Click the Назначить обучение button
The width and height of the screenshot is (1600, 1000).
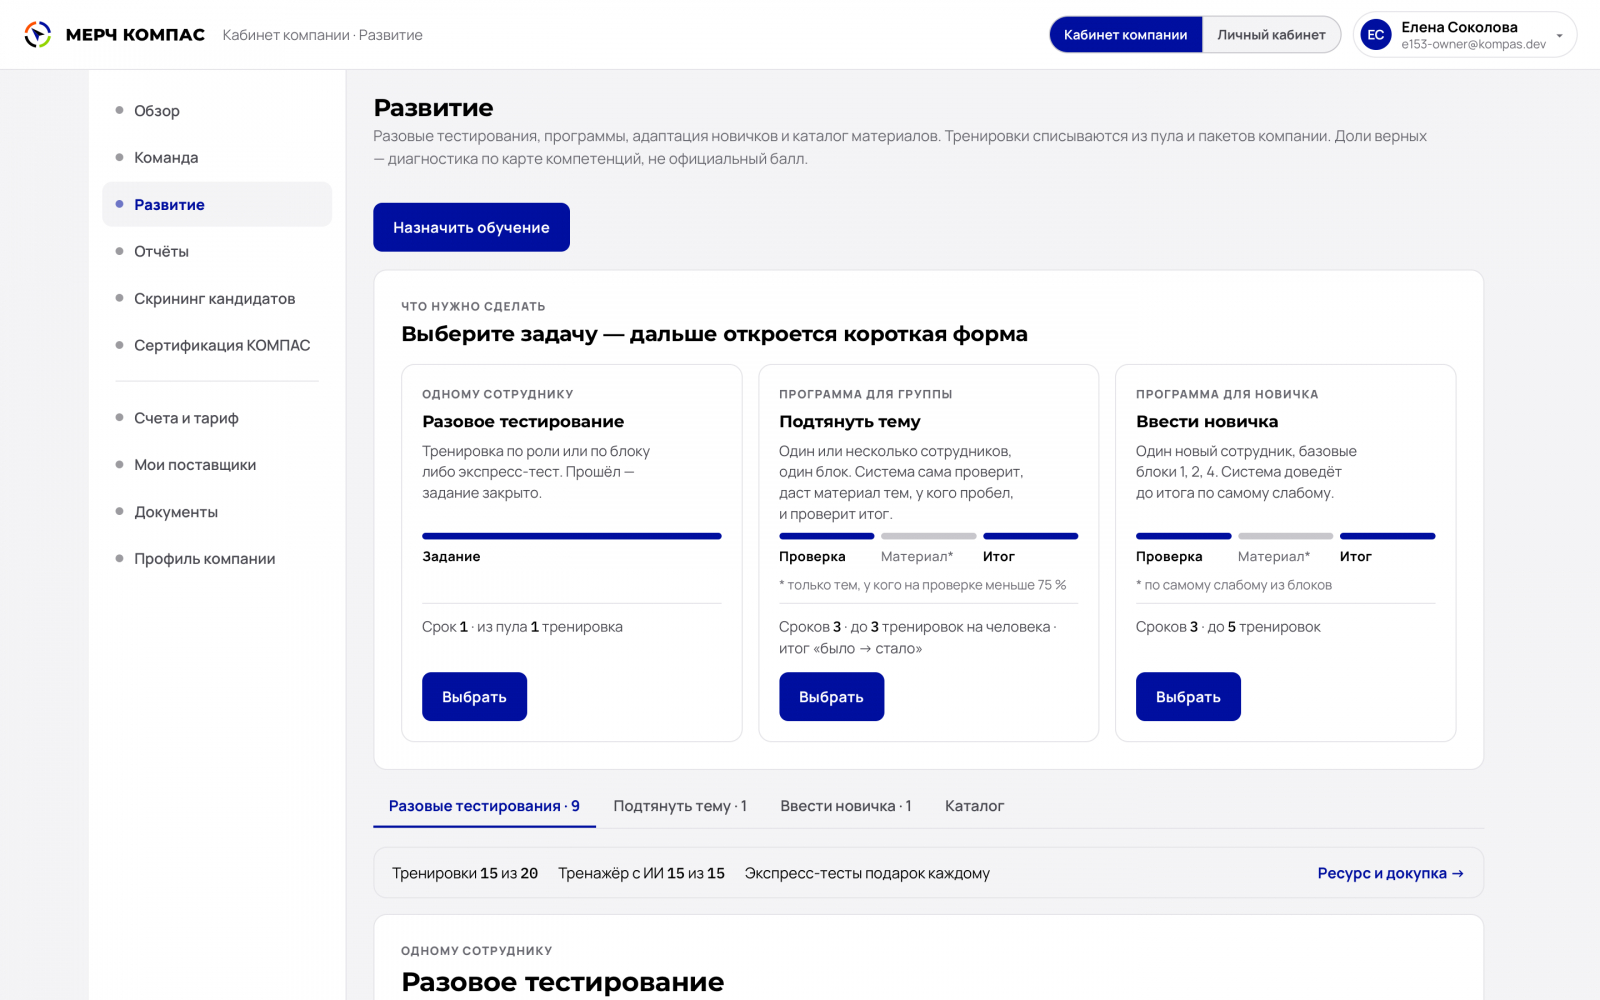(x=471, y=227)
